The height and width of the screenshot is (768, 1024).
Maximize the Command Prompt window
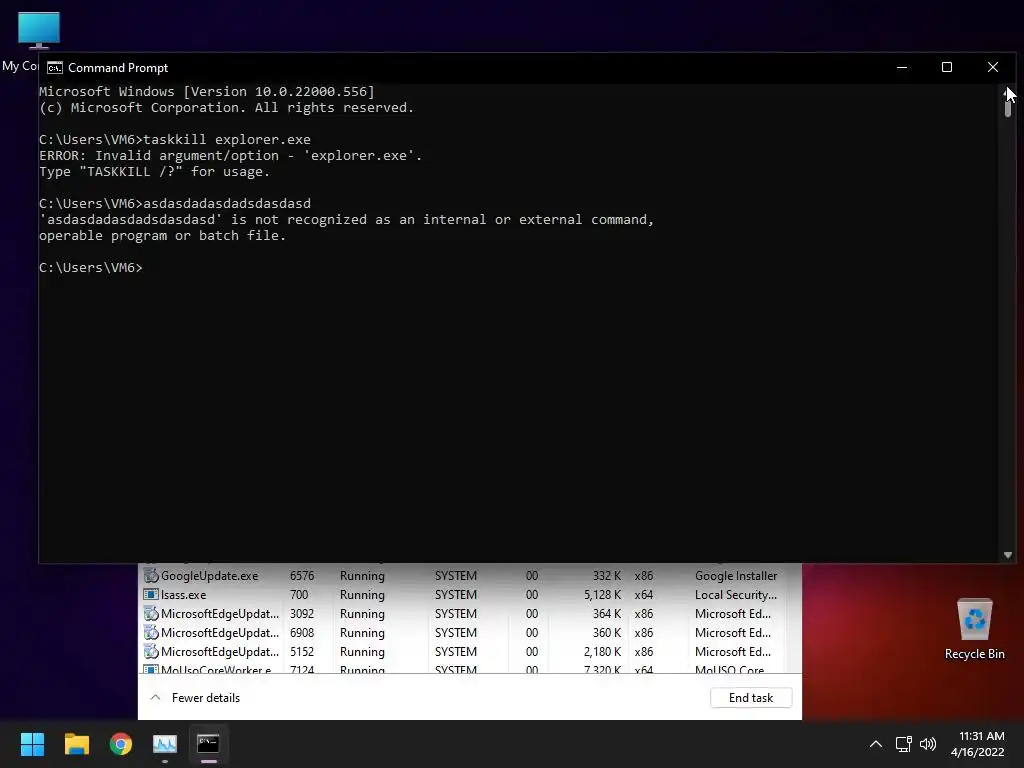coord(947,67)
